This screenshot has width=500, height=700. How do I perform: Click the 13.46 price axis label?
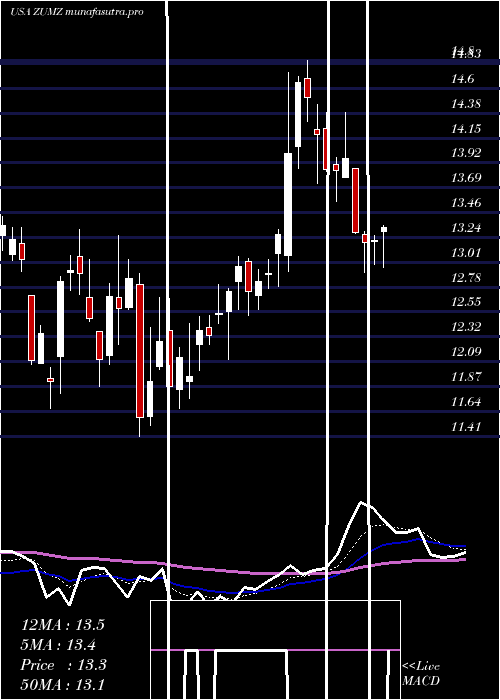click(x=466, y=203)
